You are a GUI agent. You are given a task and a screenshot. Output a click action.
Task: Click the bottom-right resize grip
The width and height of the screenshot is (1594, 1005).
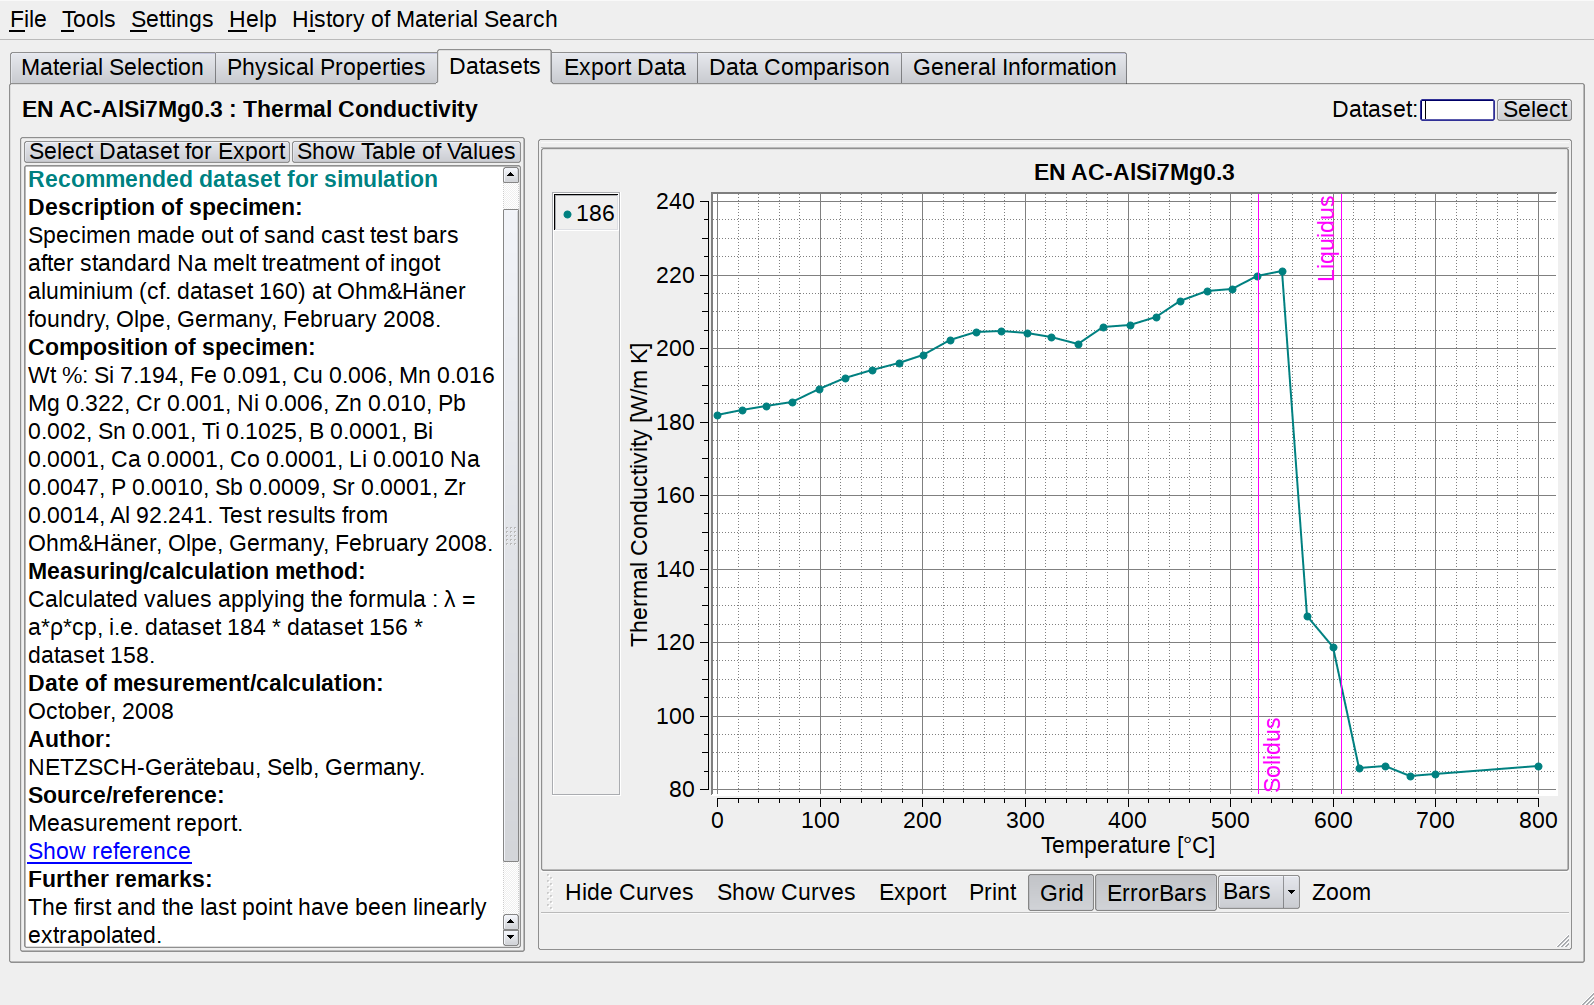pyautogui.click(x=1563, y=941)
